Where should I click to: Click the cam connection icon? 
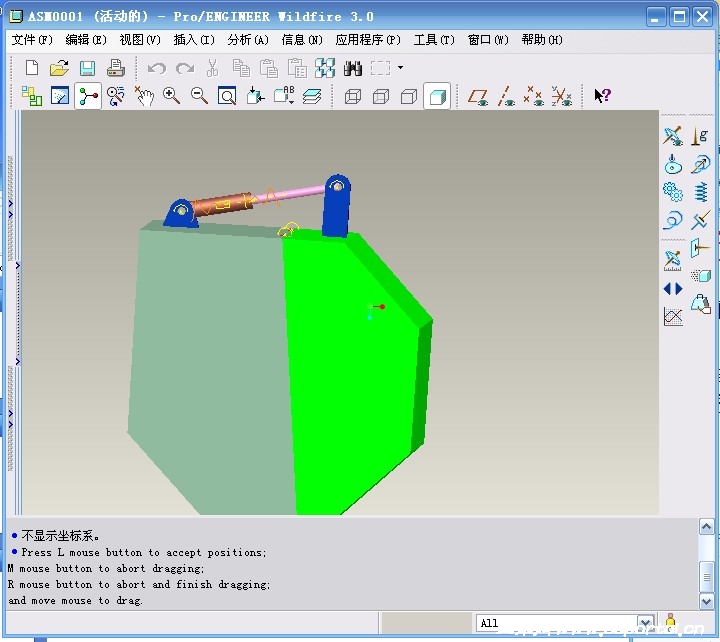pyautogui.click(x=673, y=164)
